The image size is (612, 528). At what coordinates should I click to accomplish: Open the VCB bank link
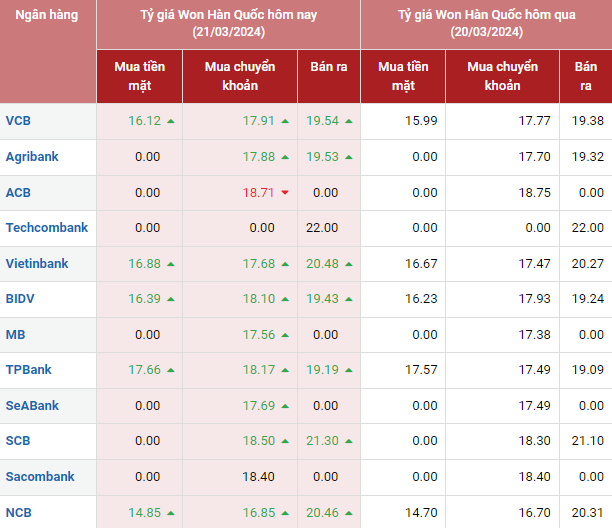[x=18, y=121]
